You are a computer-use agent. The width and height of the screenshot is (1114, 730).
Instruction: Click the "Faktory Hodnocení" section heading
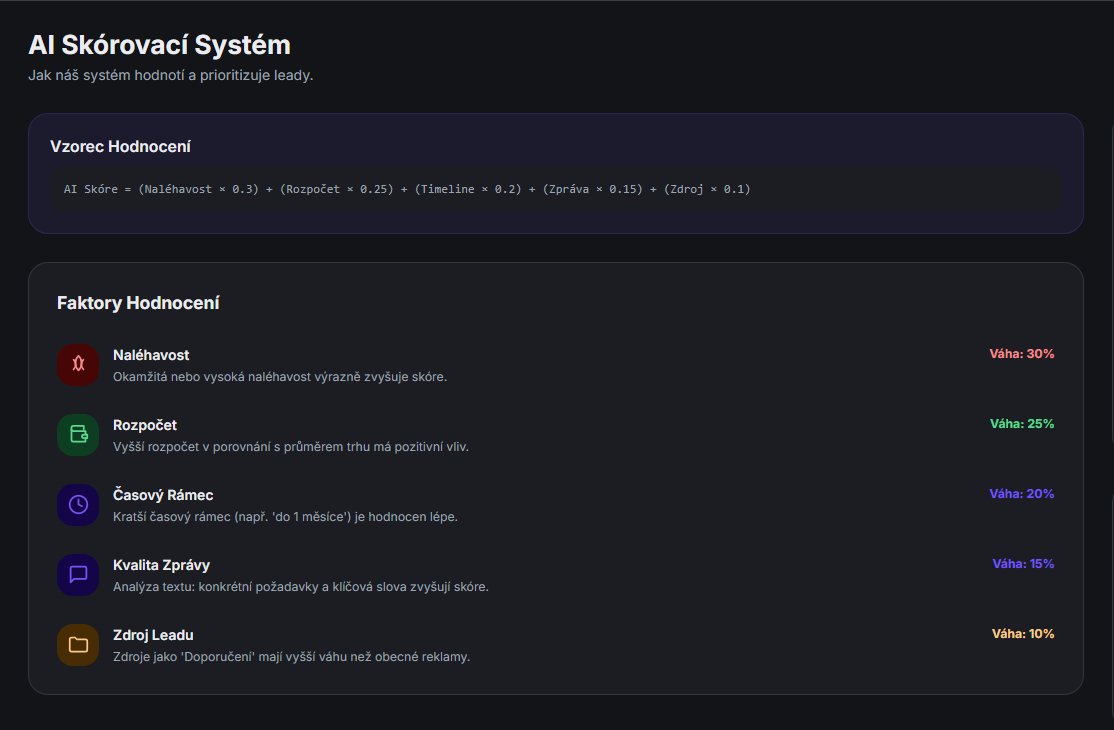pyautogui.click(x=138, y=303)
